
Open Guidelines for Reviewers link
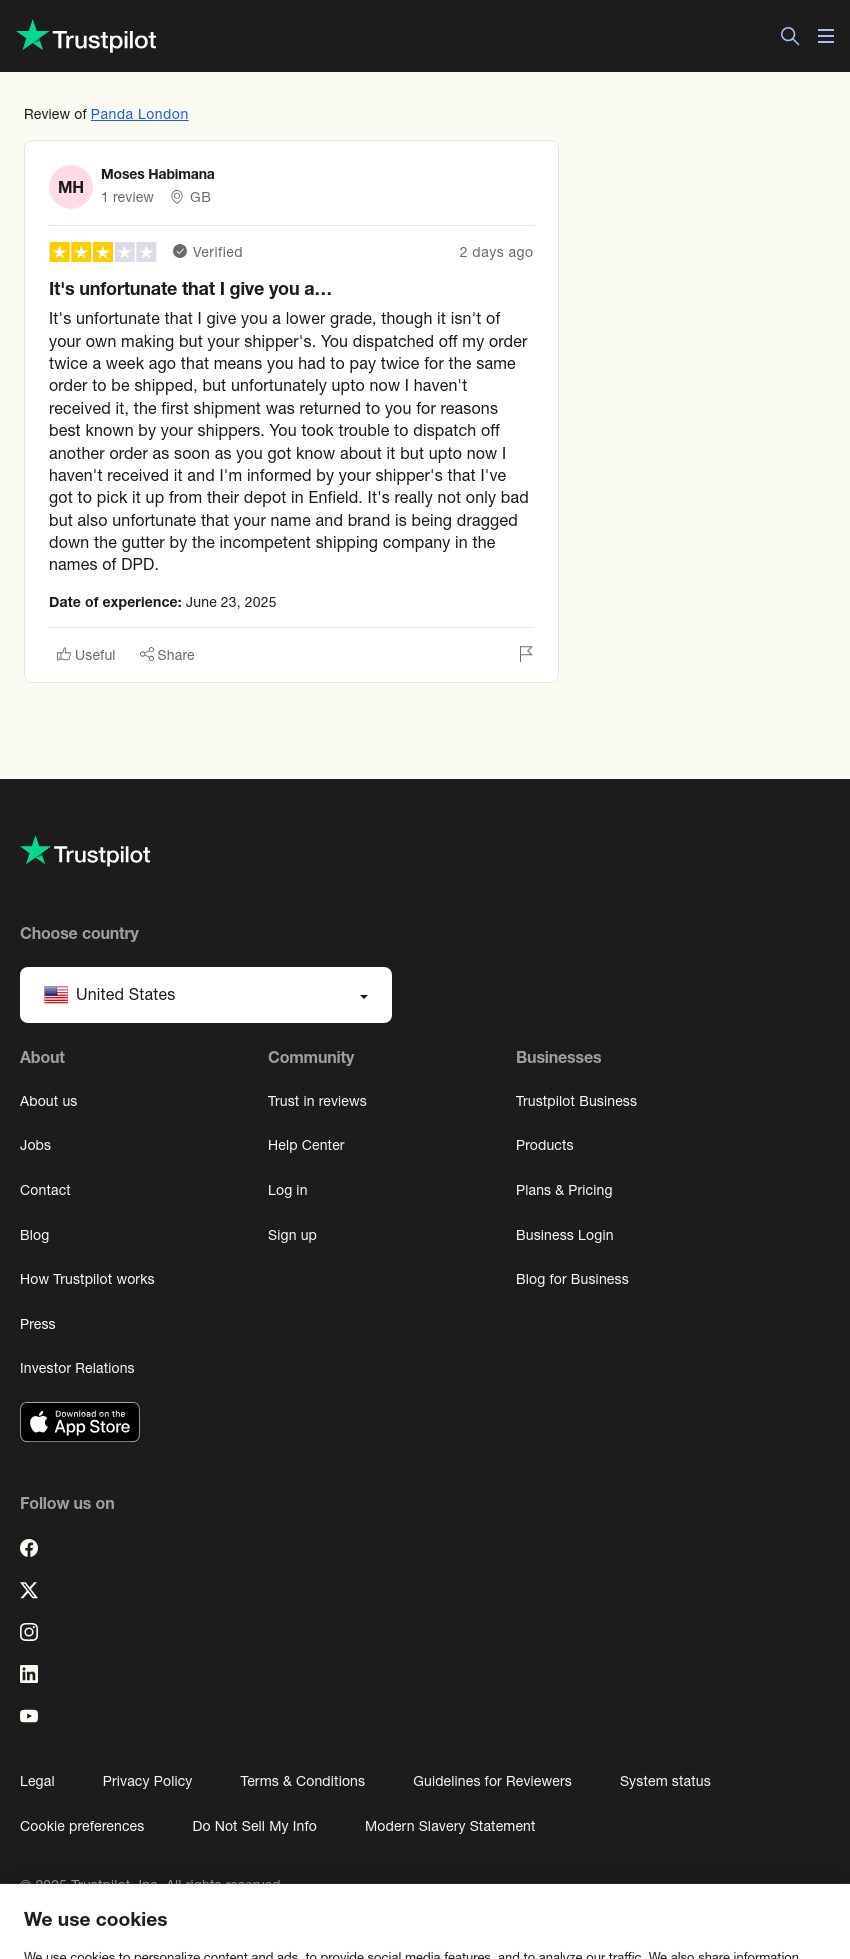[492, 1781]
